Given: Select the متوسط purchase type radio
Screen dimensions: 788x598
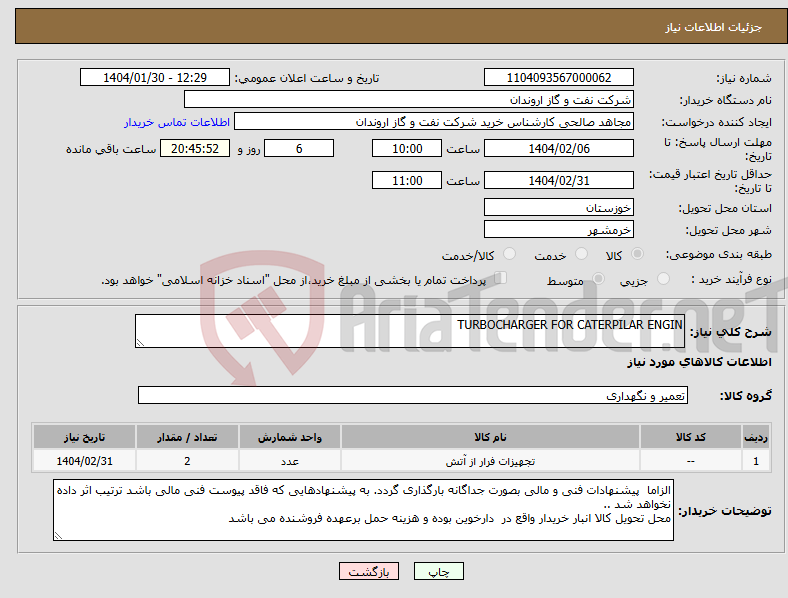Looking at the screenshot, I should click(598, 278).
